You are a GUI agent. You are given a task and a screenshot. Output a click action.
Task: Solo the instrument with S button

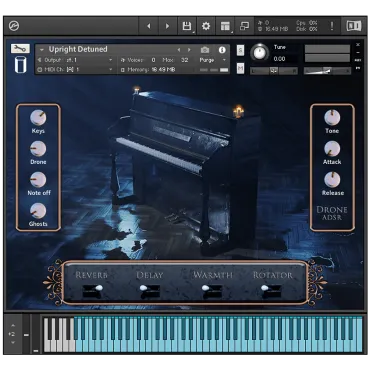point(240,51)
